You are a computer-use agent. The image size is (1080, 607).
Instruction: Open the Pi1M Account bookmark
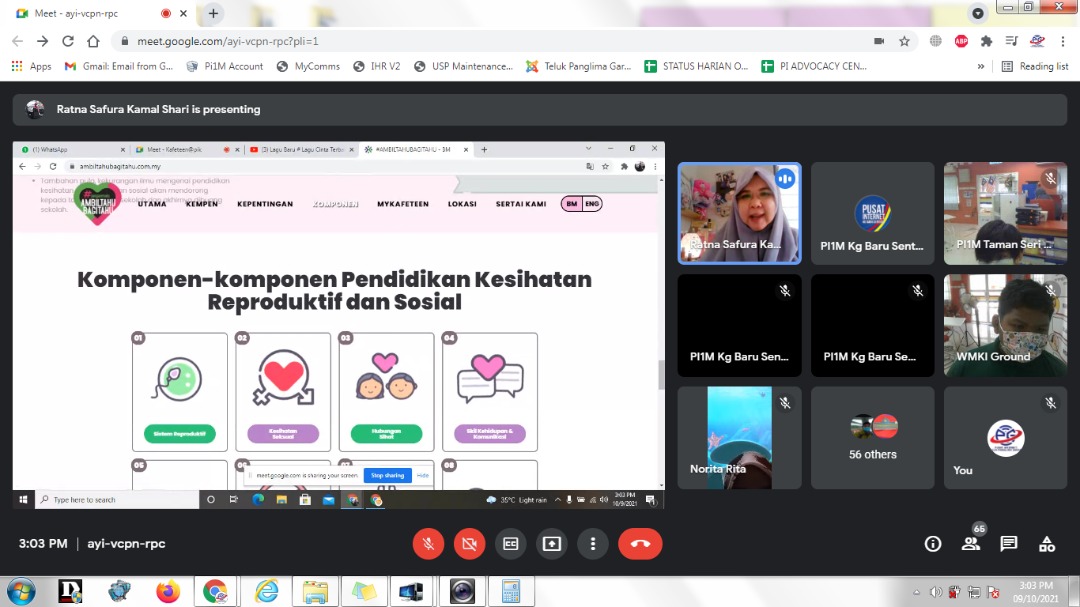(225, 66)
